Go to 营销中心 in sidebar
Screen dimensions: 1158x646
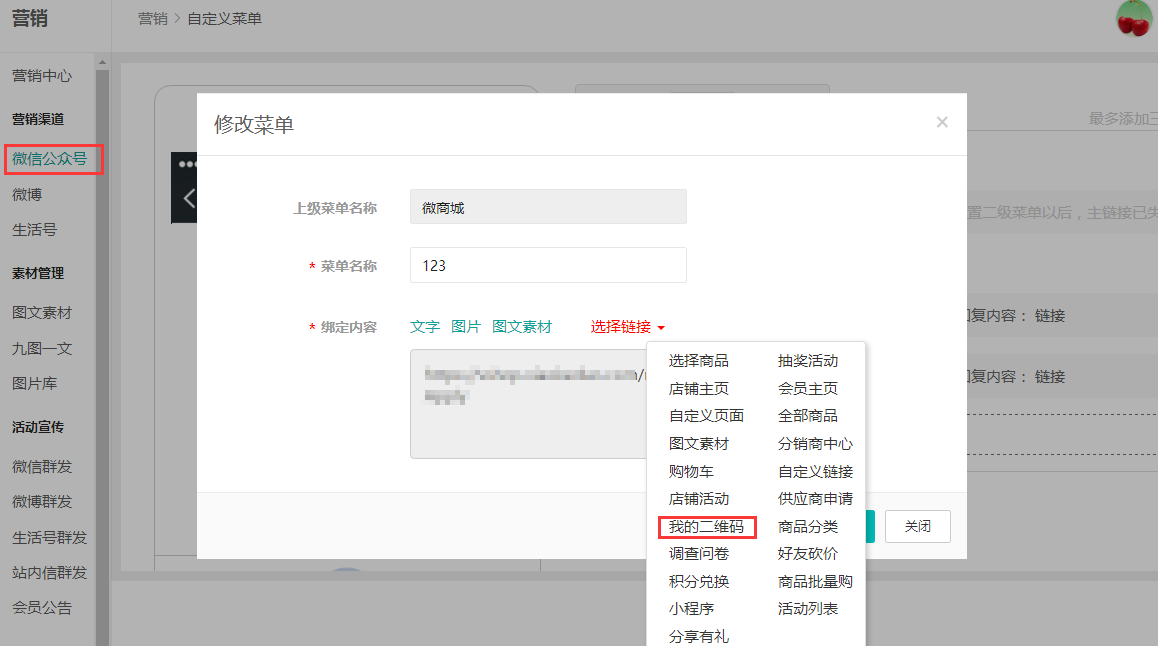click(x=42, y=76)
